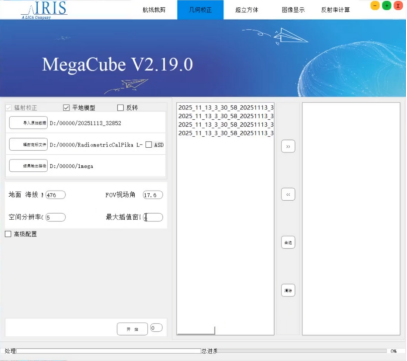407x361 pixels.
Task: Click the start button in bottom-left panel
Action: (x=132, y=329)
